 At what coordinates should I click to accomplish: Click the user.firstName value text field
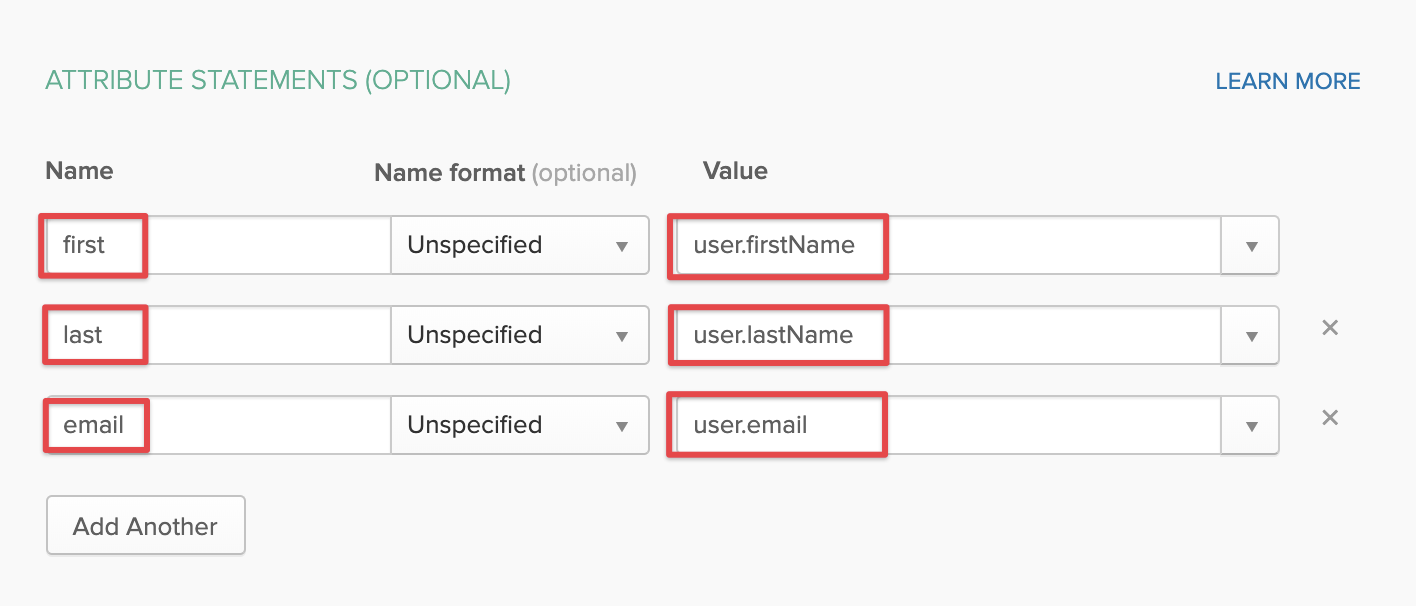945,246
